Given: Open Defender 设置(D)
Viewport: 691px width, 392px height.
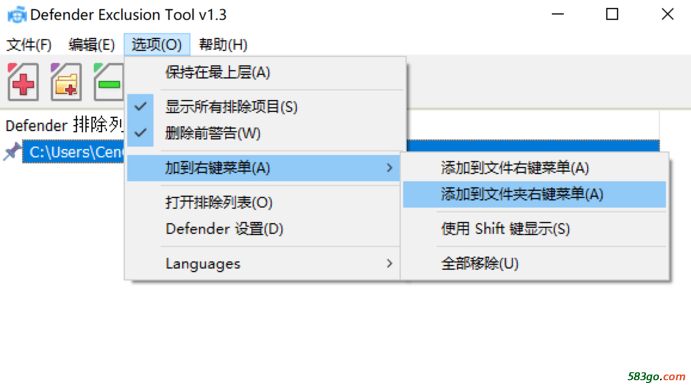Looking at the screenshot, I should click(x=264, y=229).
